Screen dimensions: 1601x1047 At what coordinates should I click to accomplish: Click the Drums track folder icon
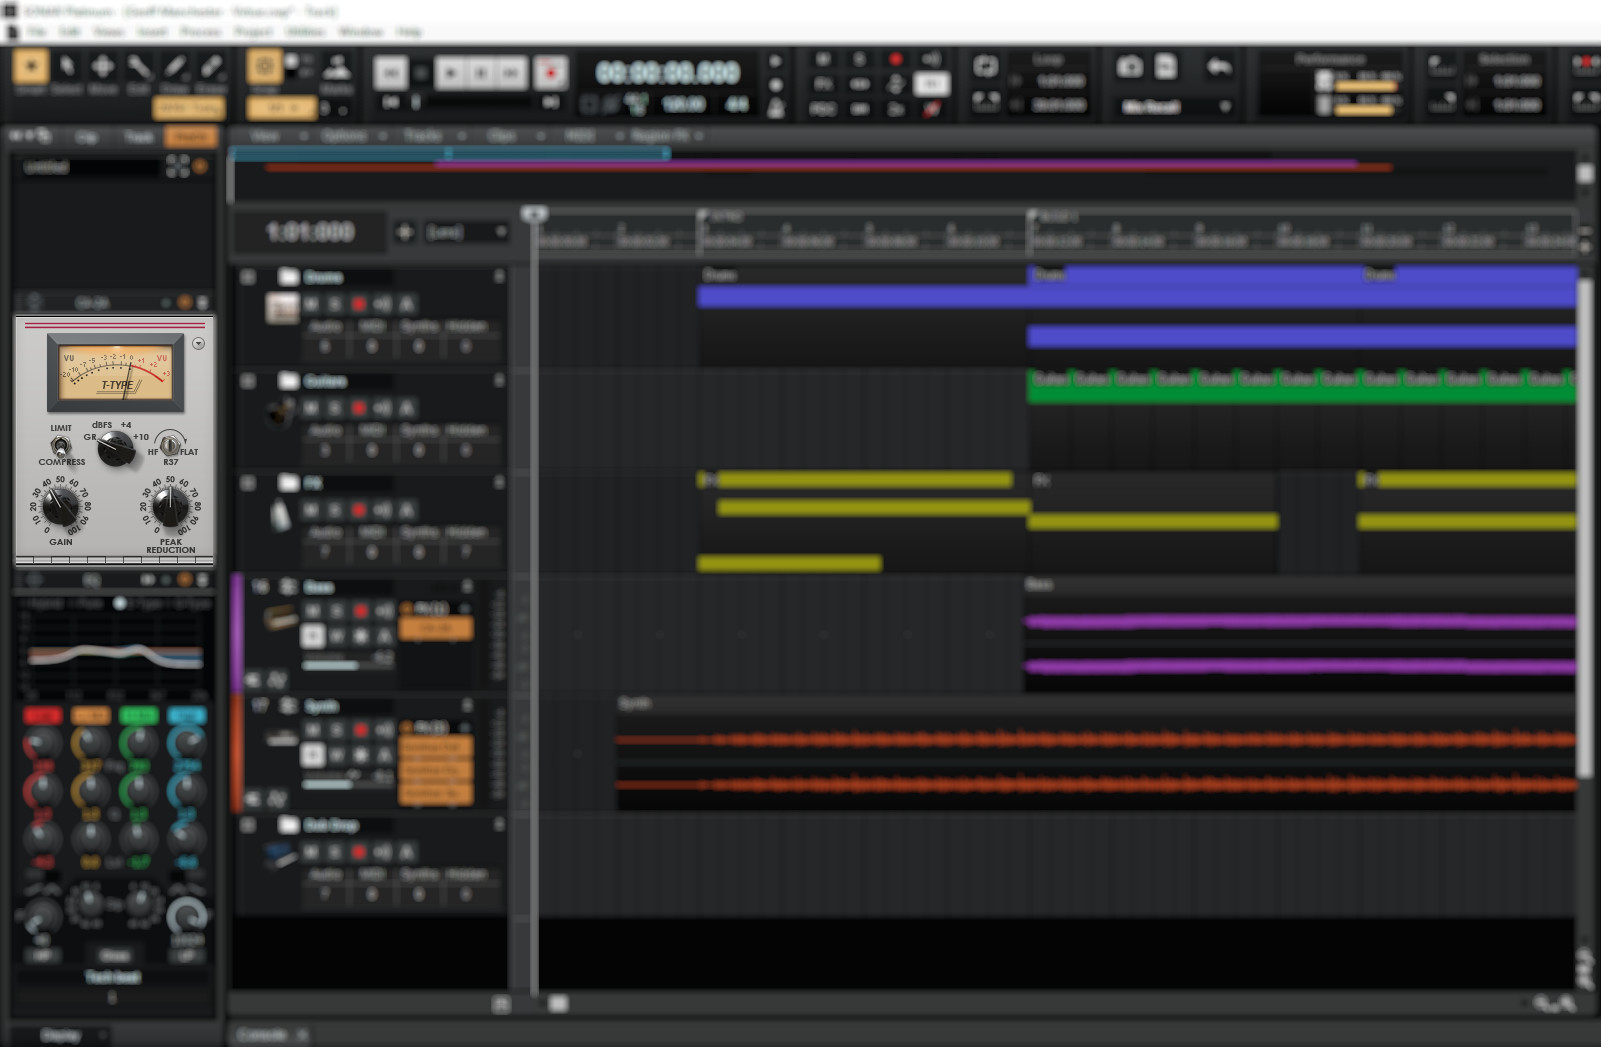(x=288, y=277)
